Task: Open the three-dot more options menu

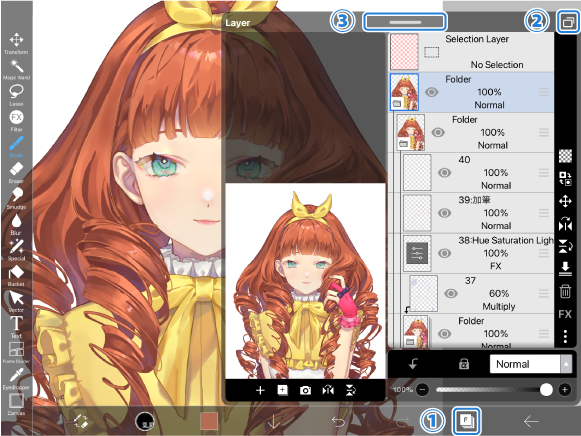Action: (565, 336)
